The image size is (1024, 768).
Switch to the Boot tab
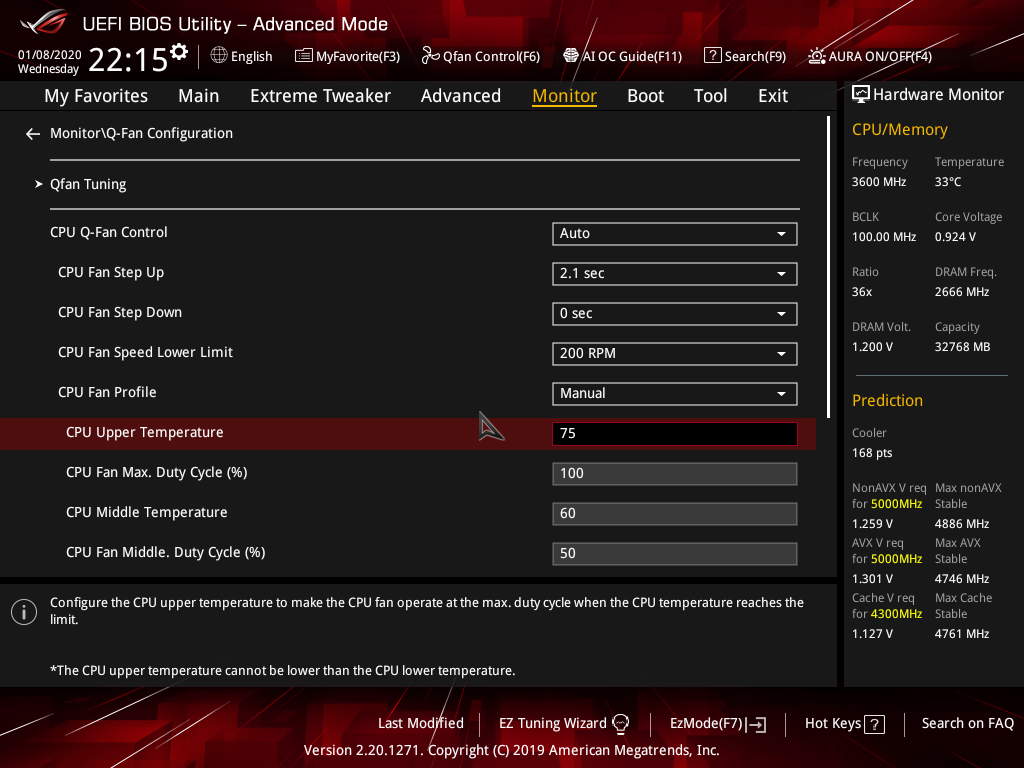[645, 96]
